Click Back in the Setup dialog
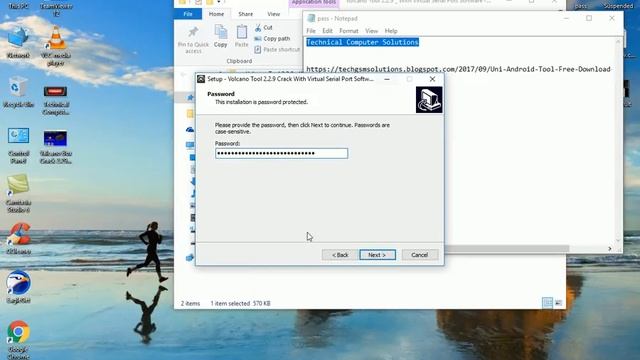Screen dimensions: 640x360 click(x=340, y=255)
